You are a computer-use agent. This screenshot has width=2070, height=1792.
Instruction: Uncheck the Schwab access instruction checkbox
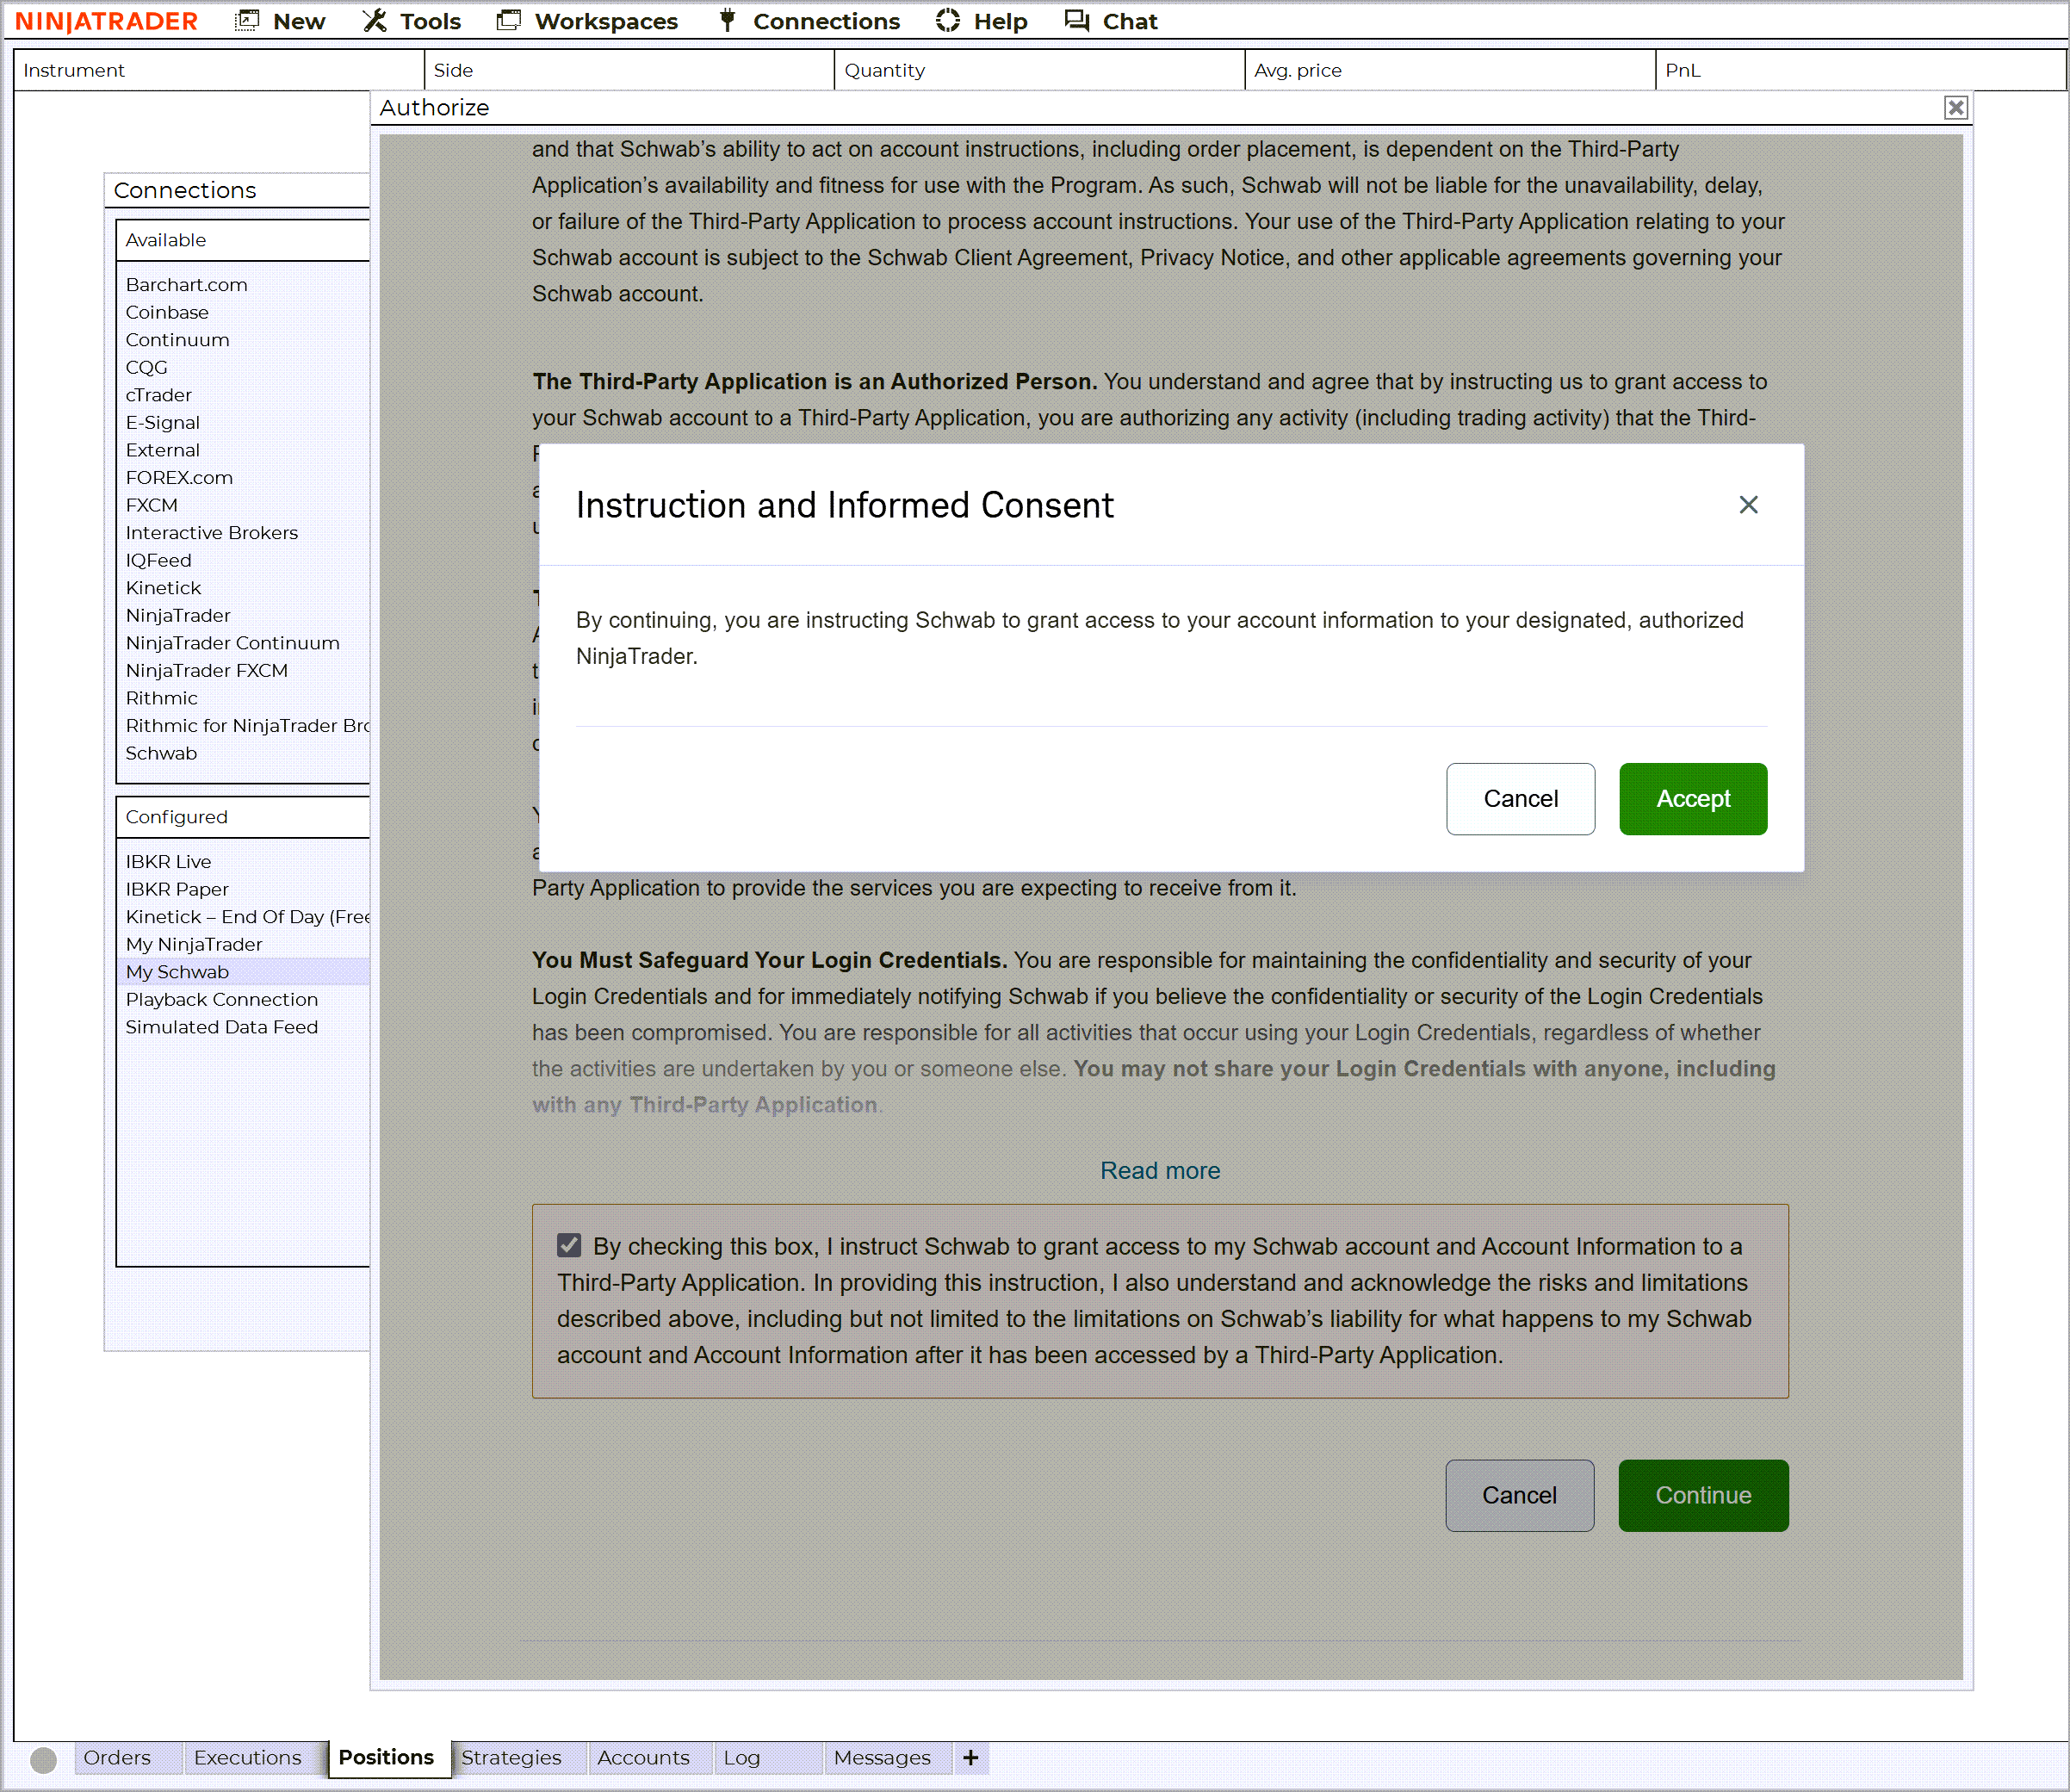pyautogui.click(x=569, y=1245)
